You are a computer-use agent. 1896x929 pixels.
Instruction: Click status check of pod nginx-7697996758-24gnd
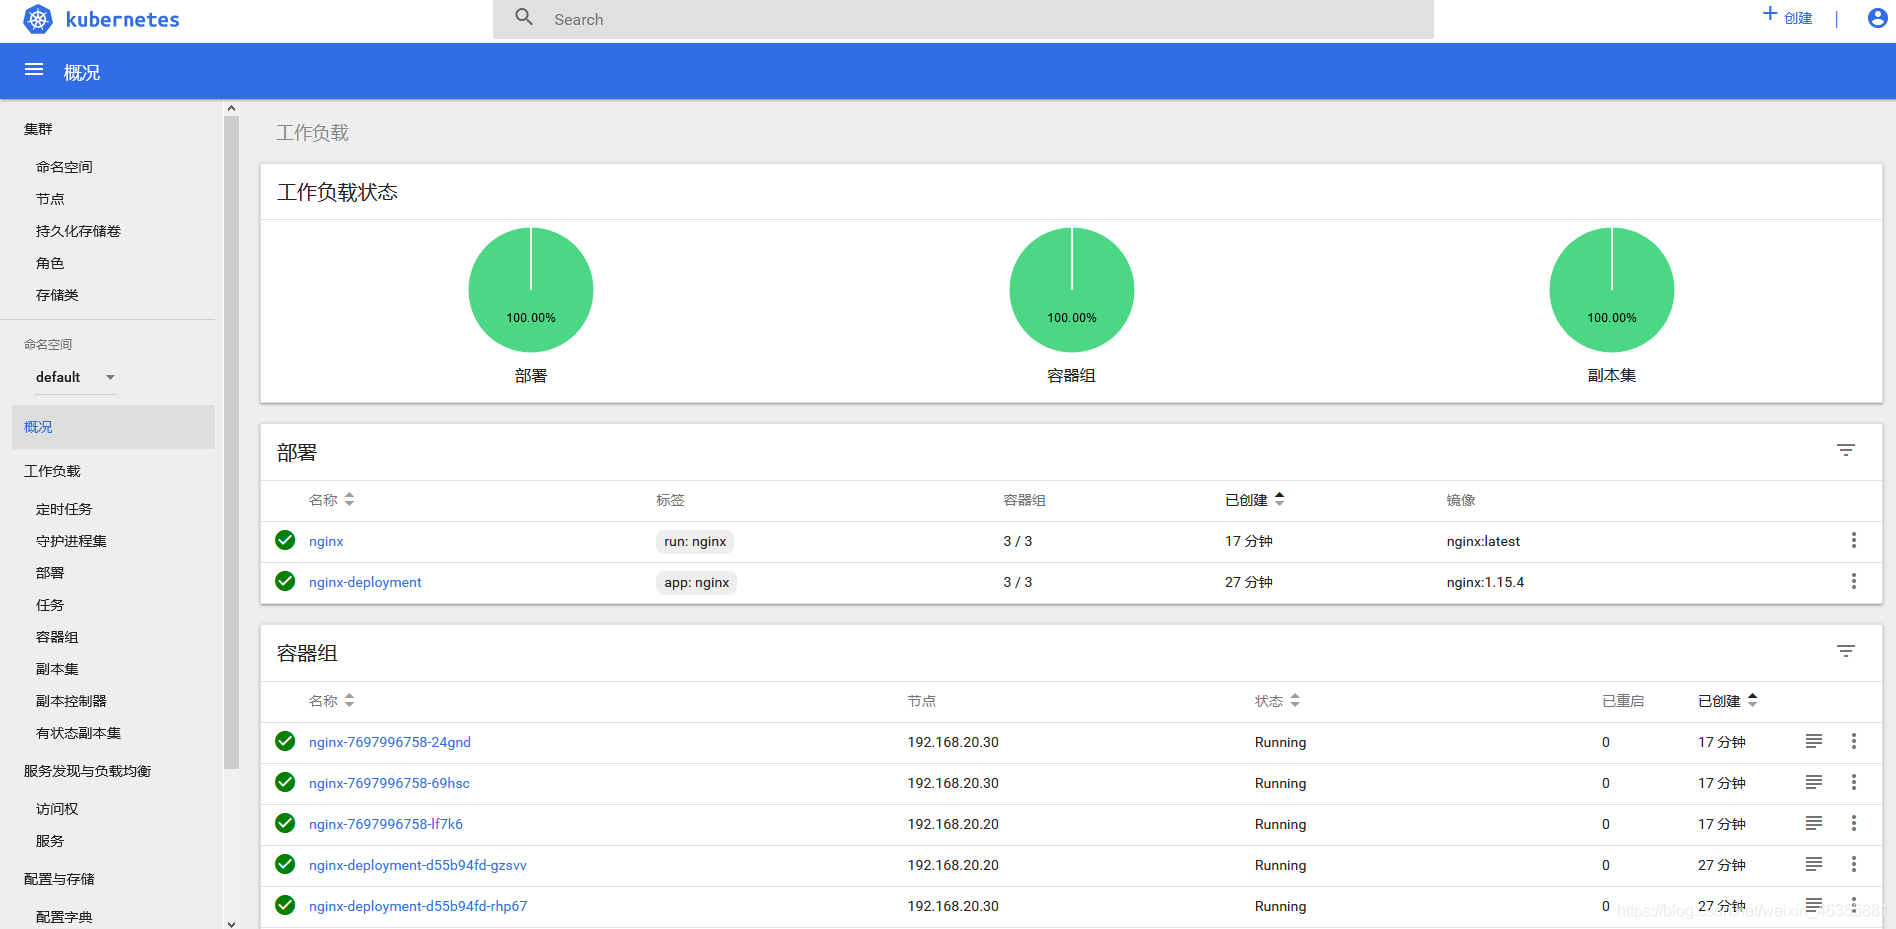click(285, 741)
